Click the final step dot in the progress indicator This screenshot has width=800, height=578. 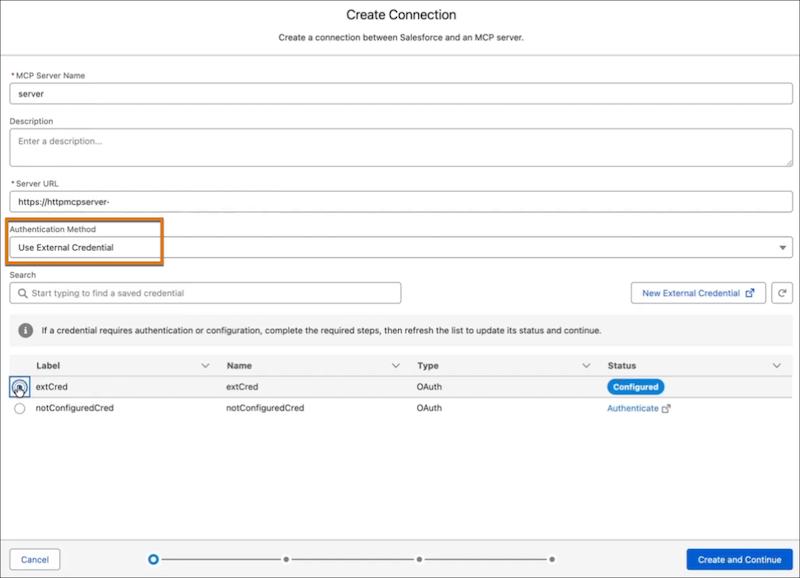tap(552, 560)
